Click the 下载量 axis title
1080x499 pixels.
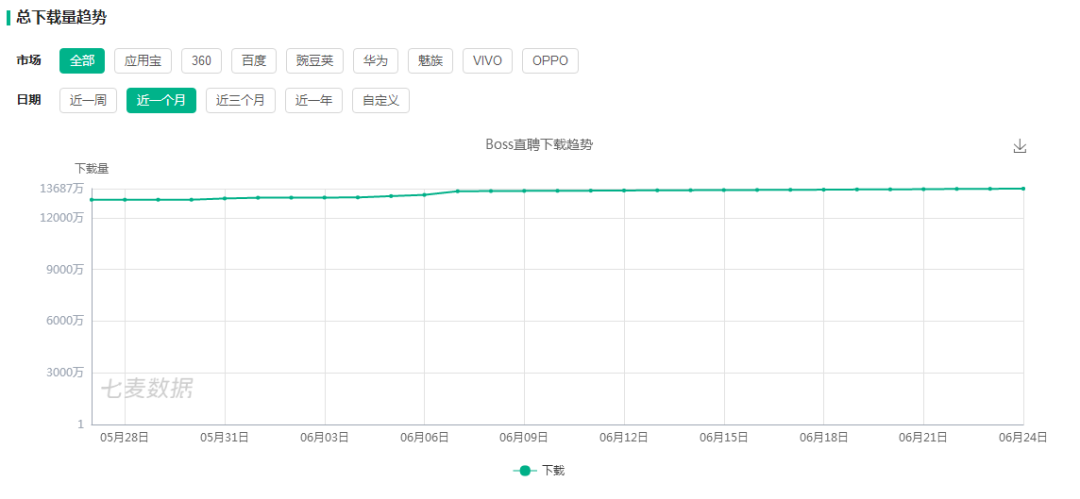[x=92, y=167]
